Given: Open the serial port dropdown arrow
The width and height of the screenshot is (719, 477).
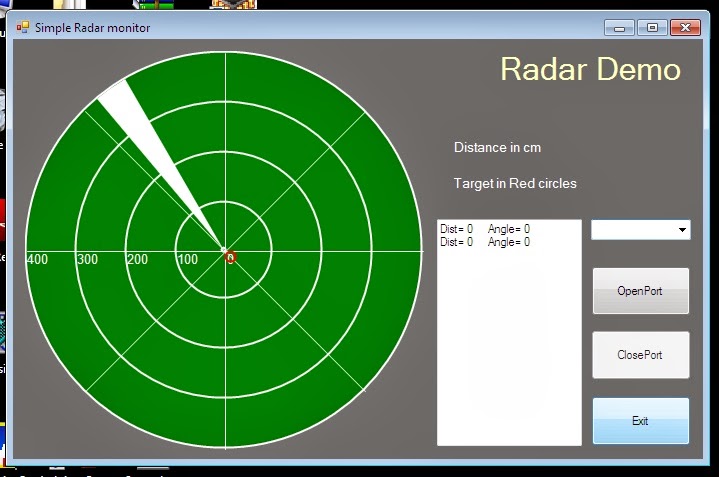Looking at the screenshot, I should pyautogui.click(x=682, y=230).
